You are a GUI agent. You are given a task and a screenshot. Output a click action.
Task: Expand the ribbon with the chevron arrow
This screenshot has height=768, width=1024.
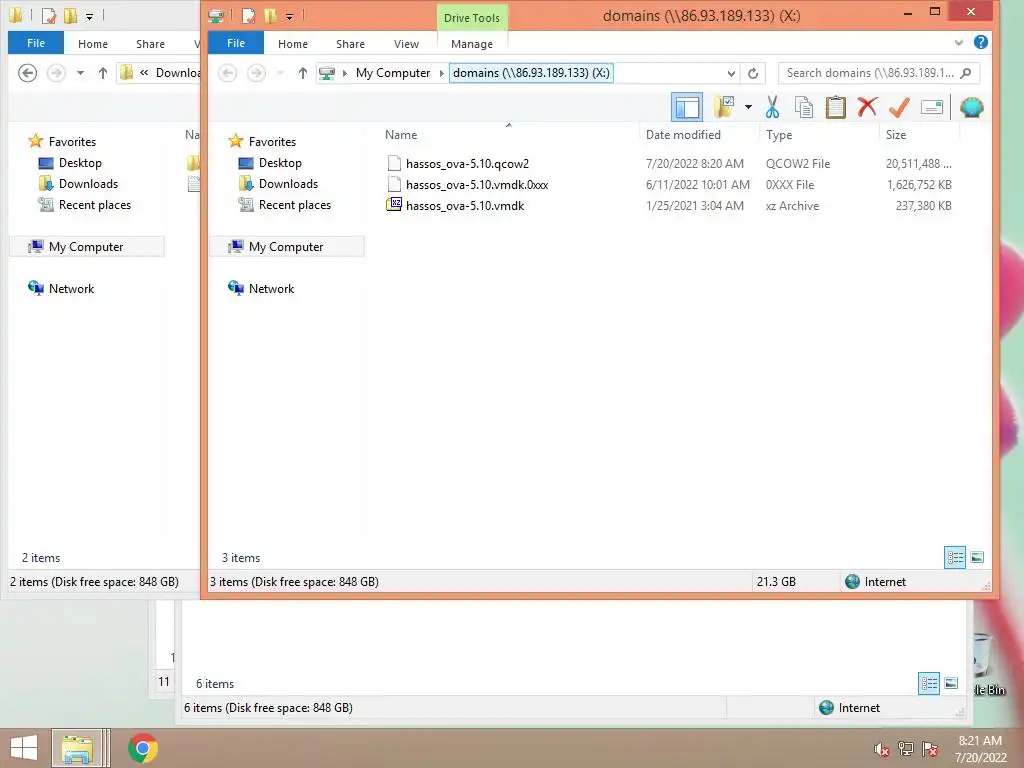click(x=959, y=42)
